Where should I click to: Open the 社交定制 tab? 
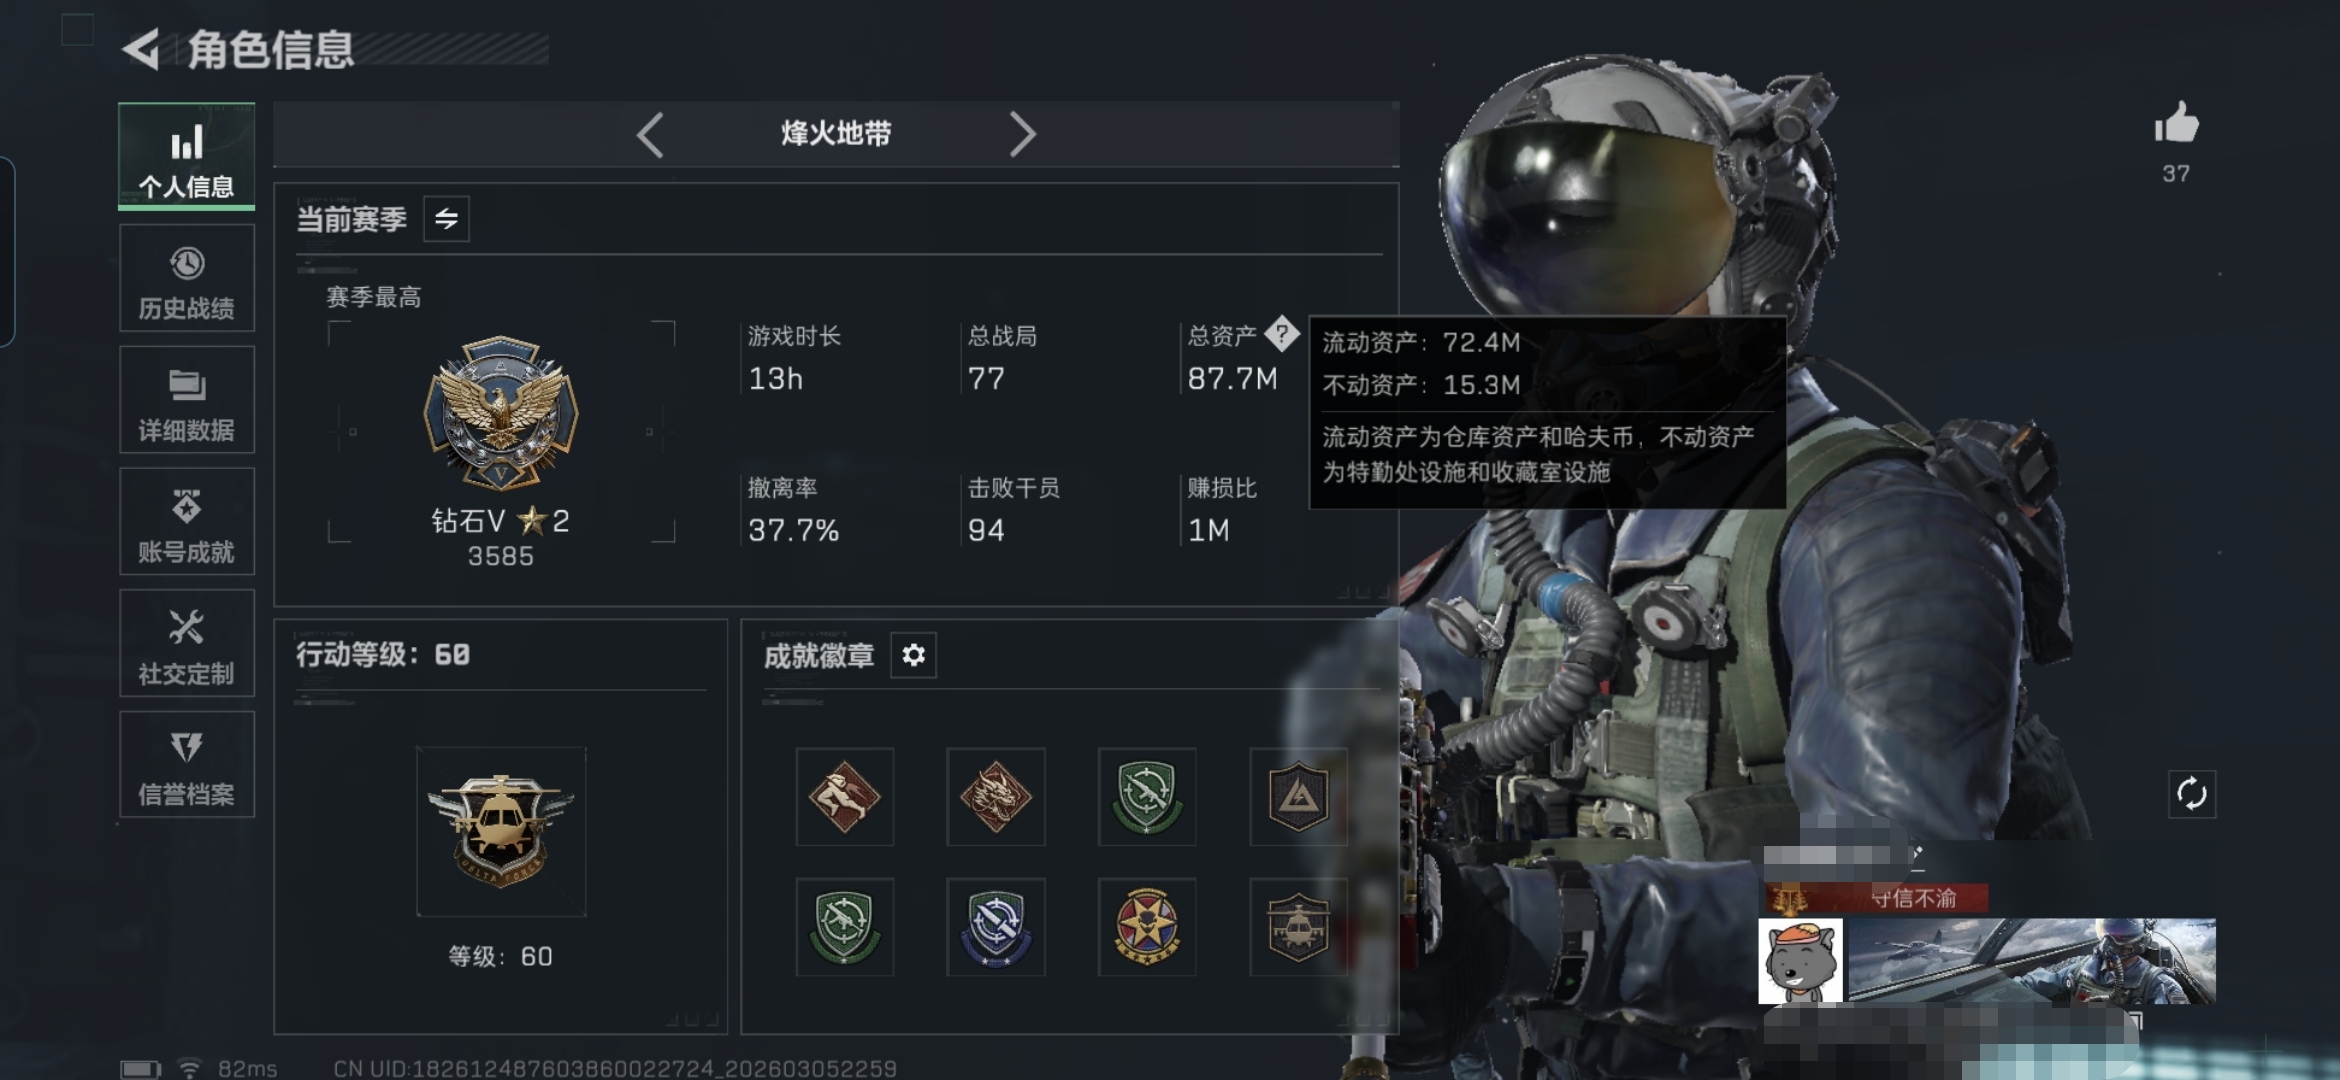coord(187,643)
